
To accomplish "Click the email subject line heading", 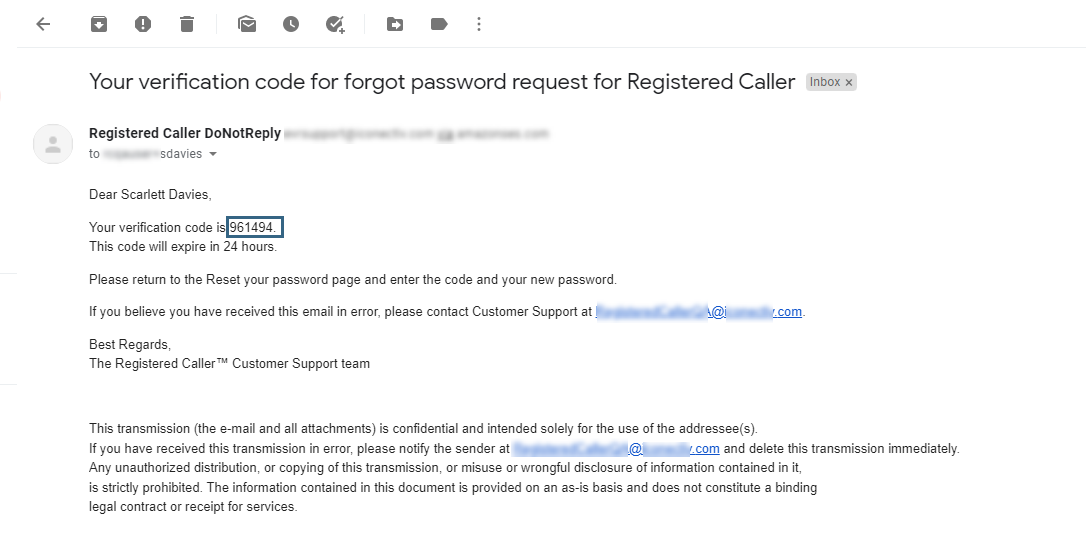I will (442, 82).
